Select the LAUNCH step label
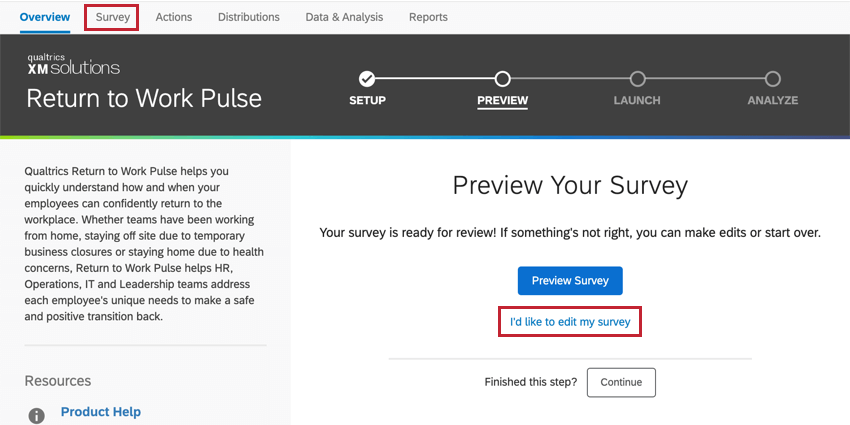The width and height of the screenshot is (850, 425). click(x=637, y=101)
